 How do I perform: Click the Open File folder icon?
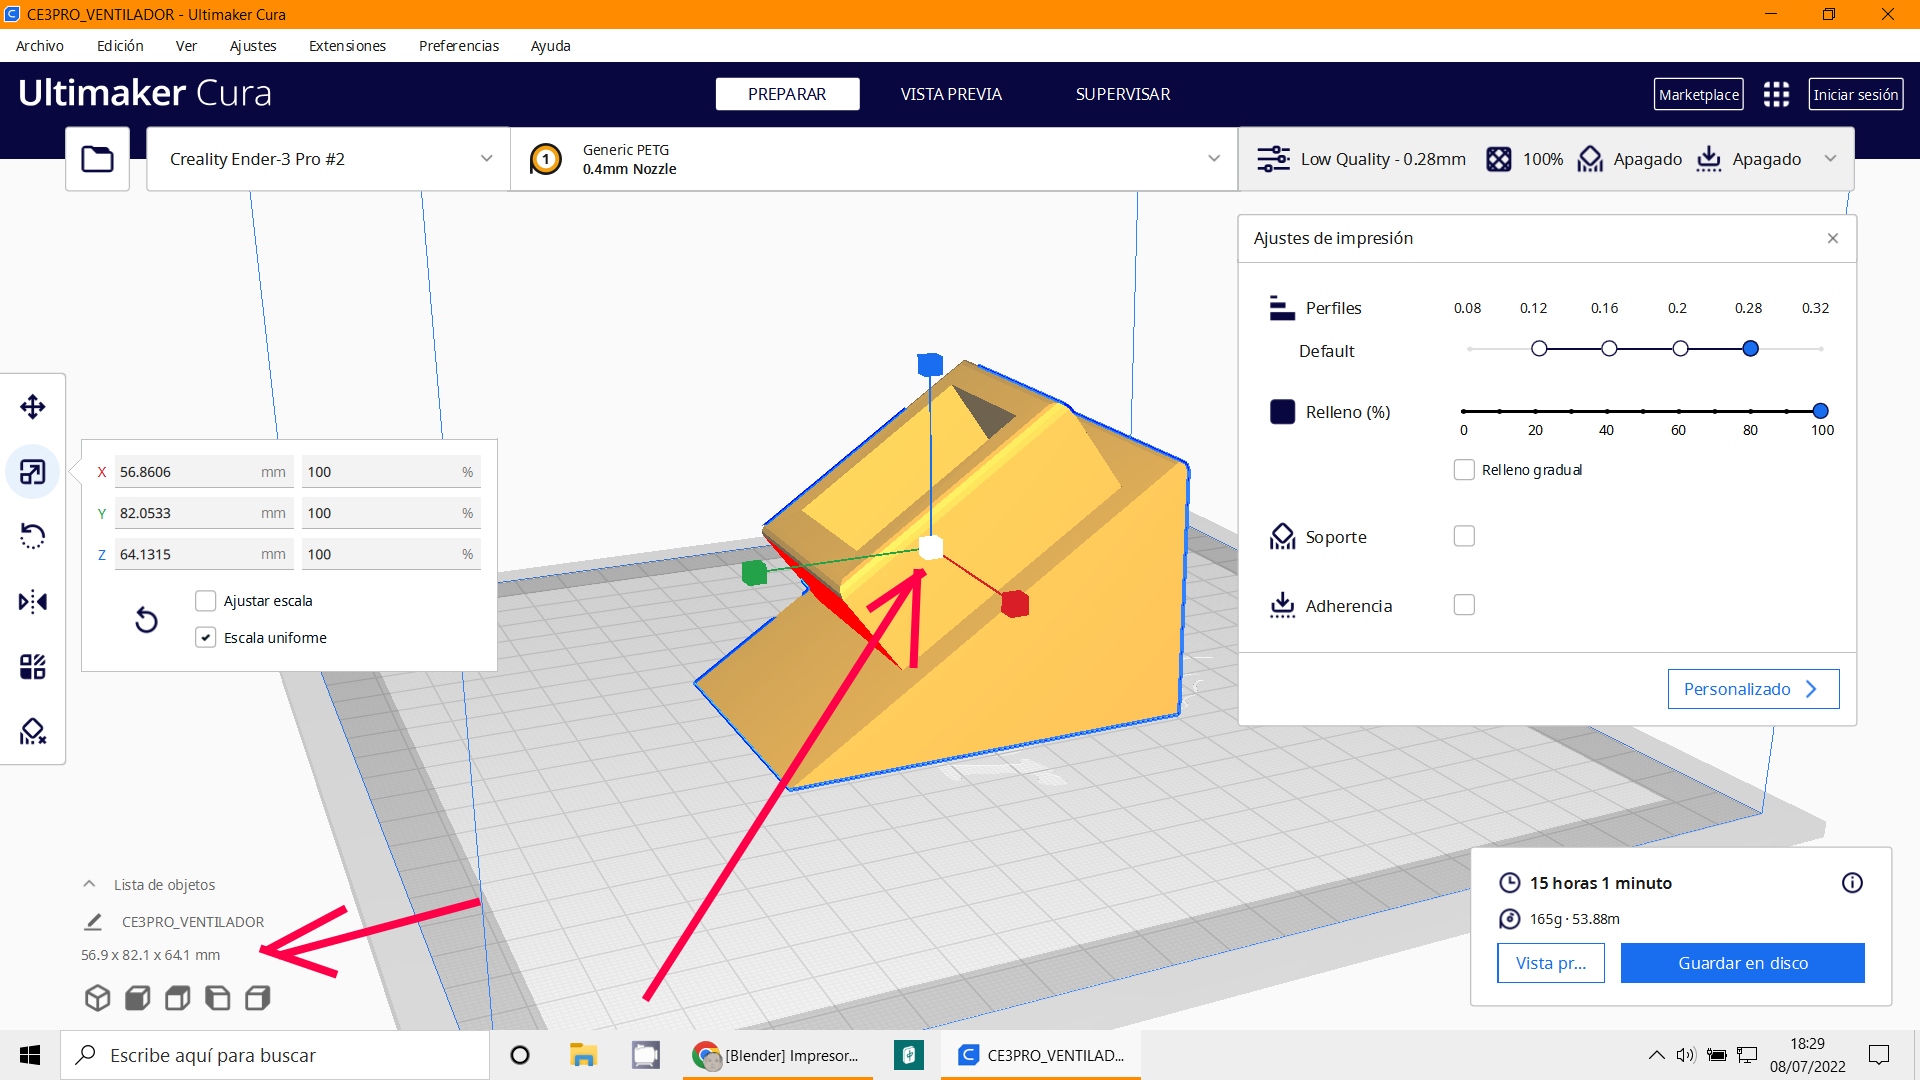[97, 159]
